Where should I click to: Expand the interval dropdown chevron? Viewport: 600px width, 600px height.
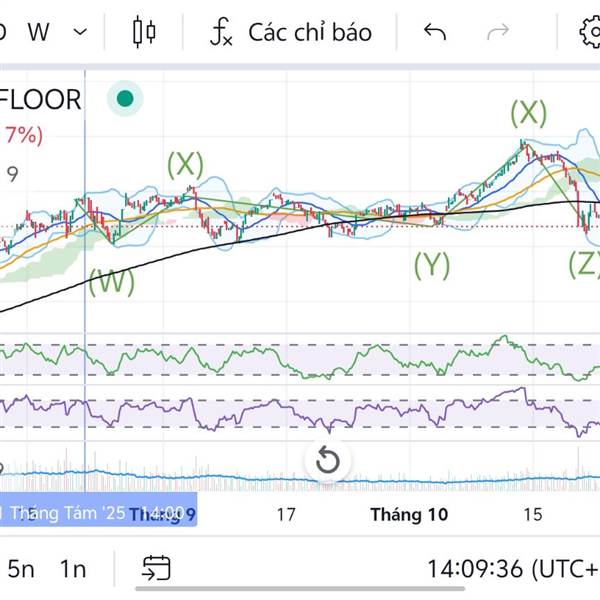[x=81, y=32]
